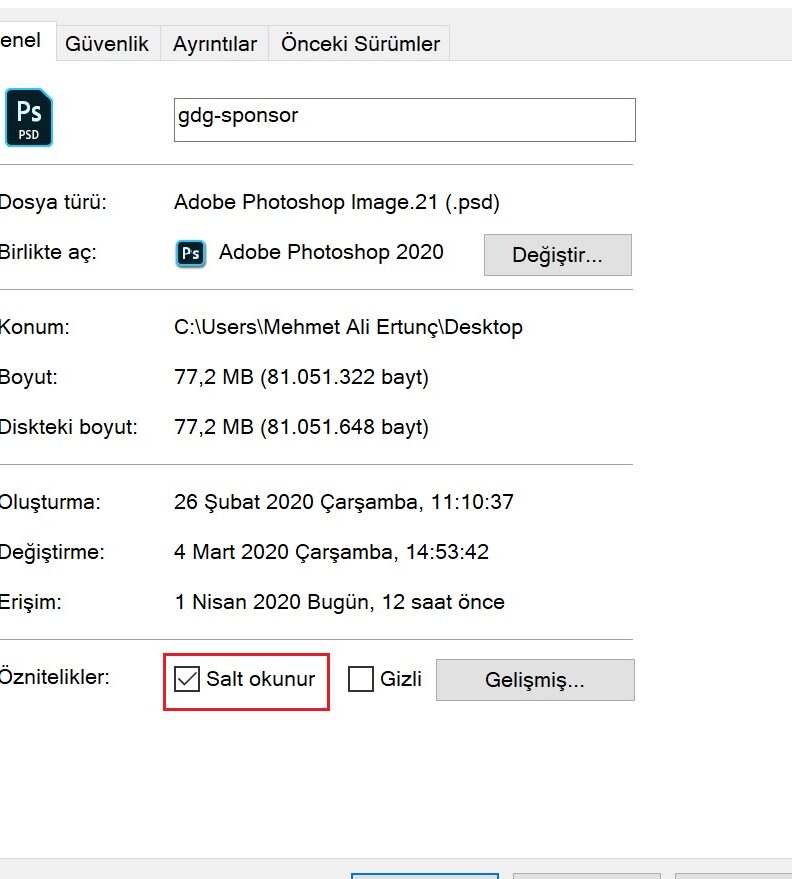This screenshot has height=879, width=792.
Task: Click the Adobe Photoshop Image.21 file type text
Action: 336,202
